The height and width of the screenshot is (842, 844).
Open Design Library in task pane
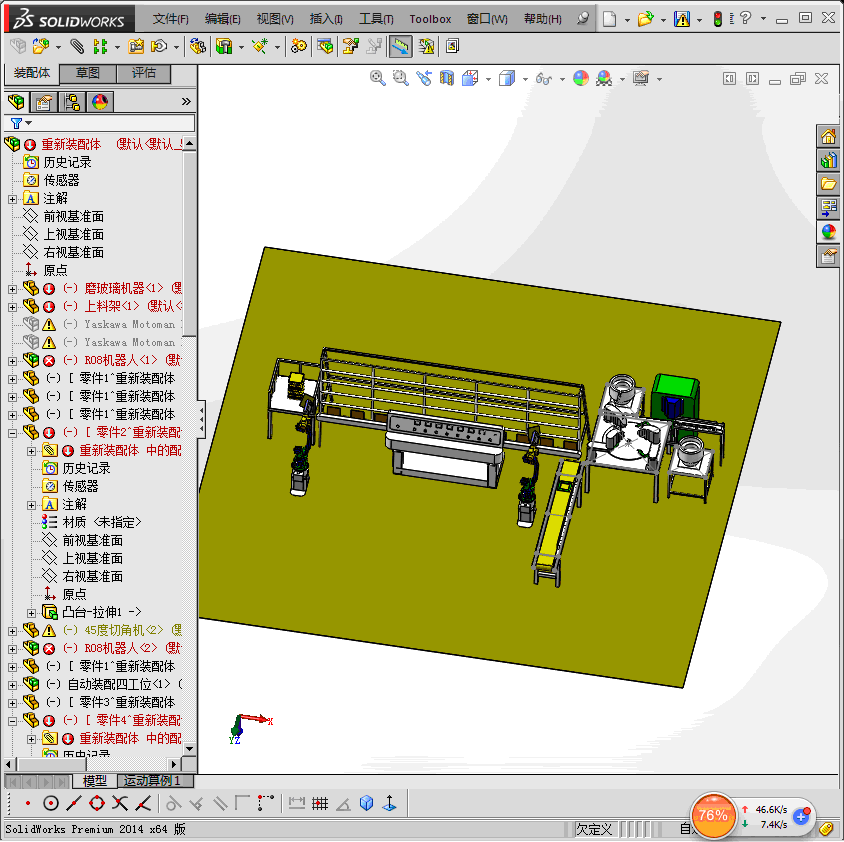pos(828,160)
